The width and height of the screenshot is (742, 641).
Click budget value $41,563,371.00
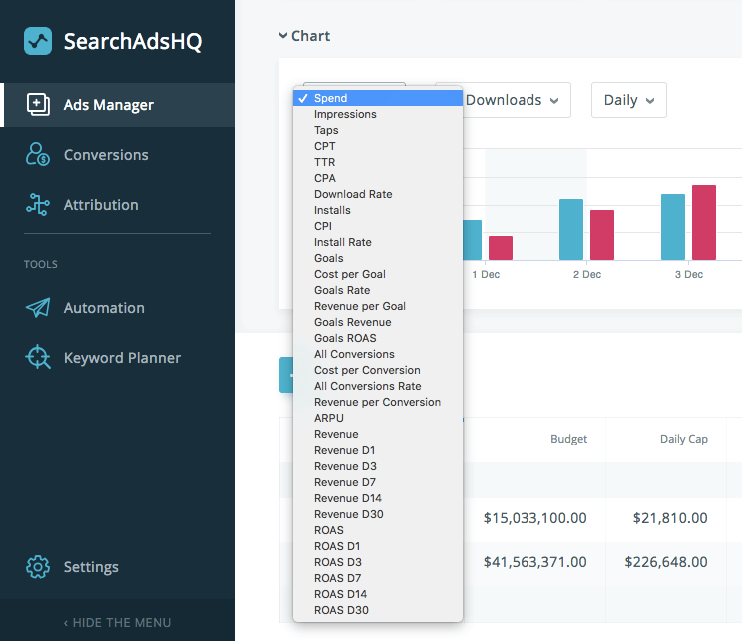535,562
